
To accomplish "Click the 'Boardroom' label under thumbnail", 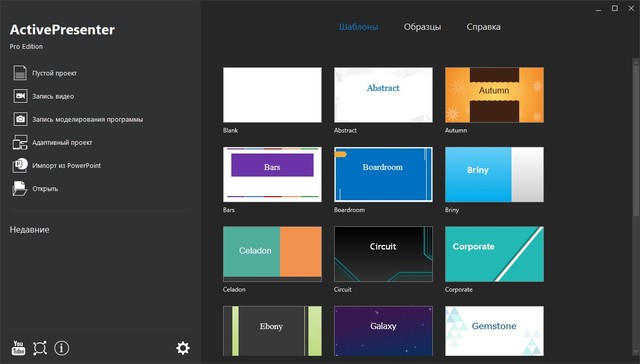I will [x=349, y=210].
